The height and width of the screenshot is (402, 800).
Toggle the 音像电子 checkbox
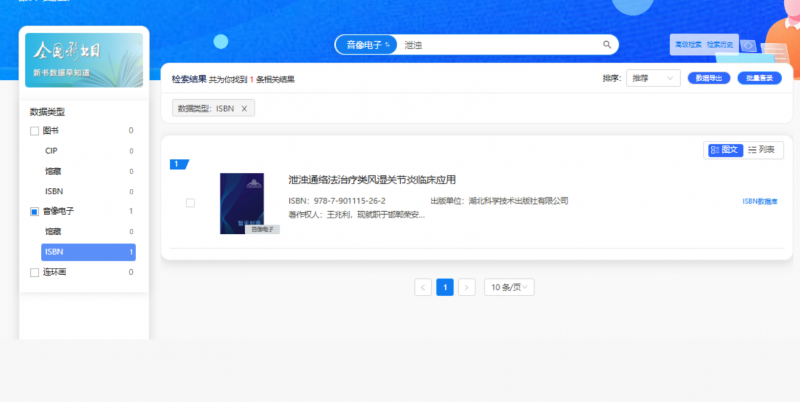click(x=34, y=212)
